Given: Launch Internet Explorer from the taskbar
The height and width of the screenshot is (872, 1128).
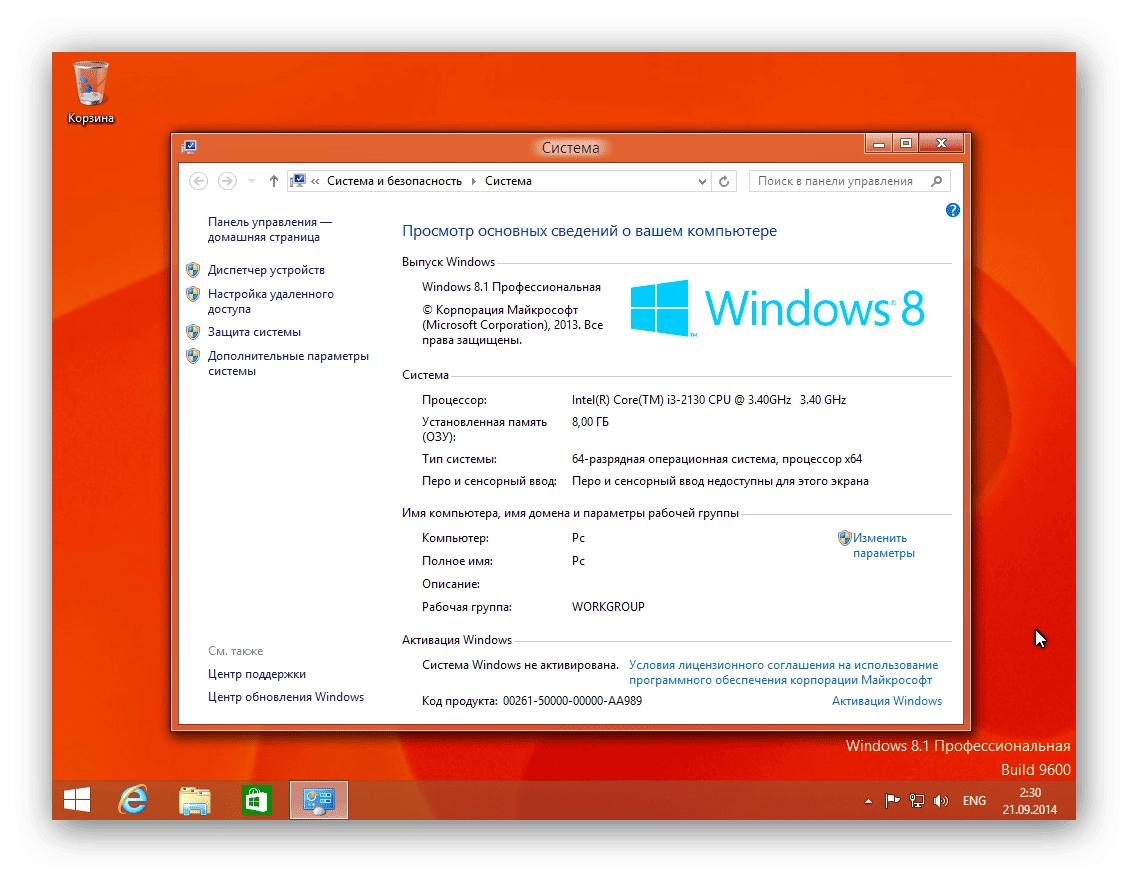Looking at the screenshot, I should coord(133,800).
